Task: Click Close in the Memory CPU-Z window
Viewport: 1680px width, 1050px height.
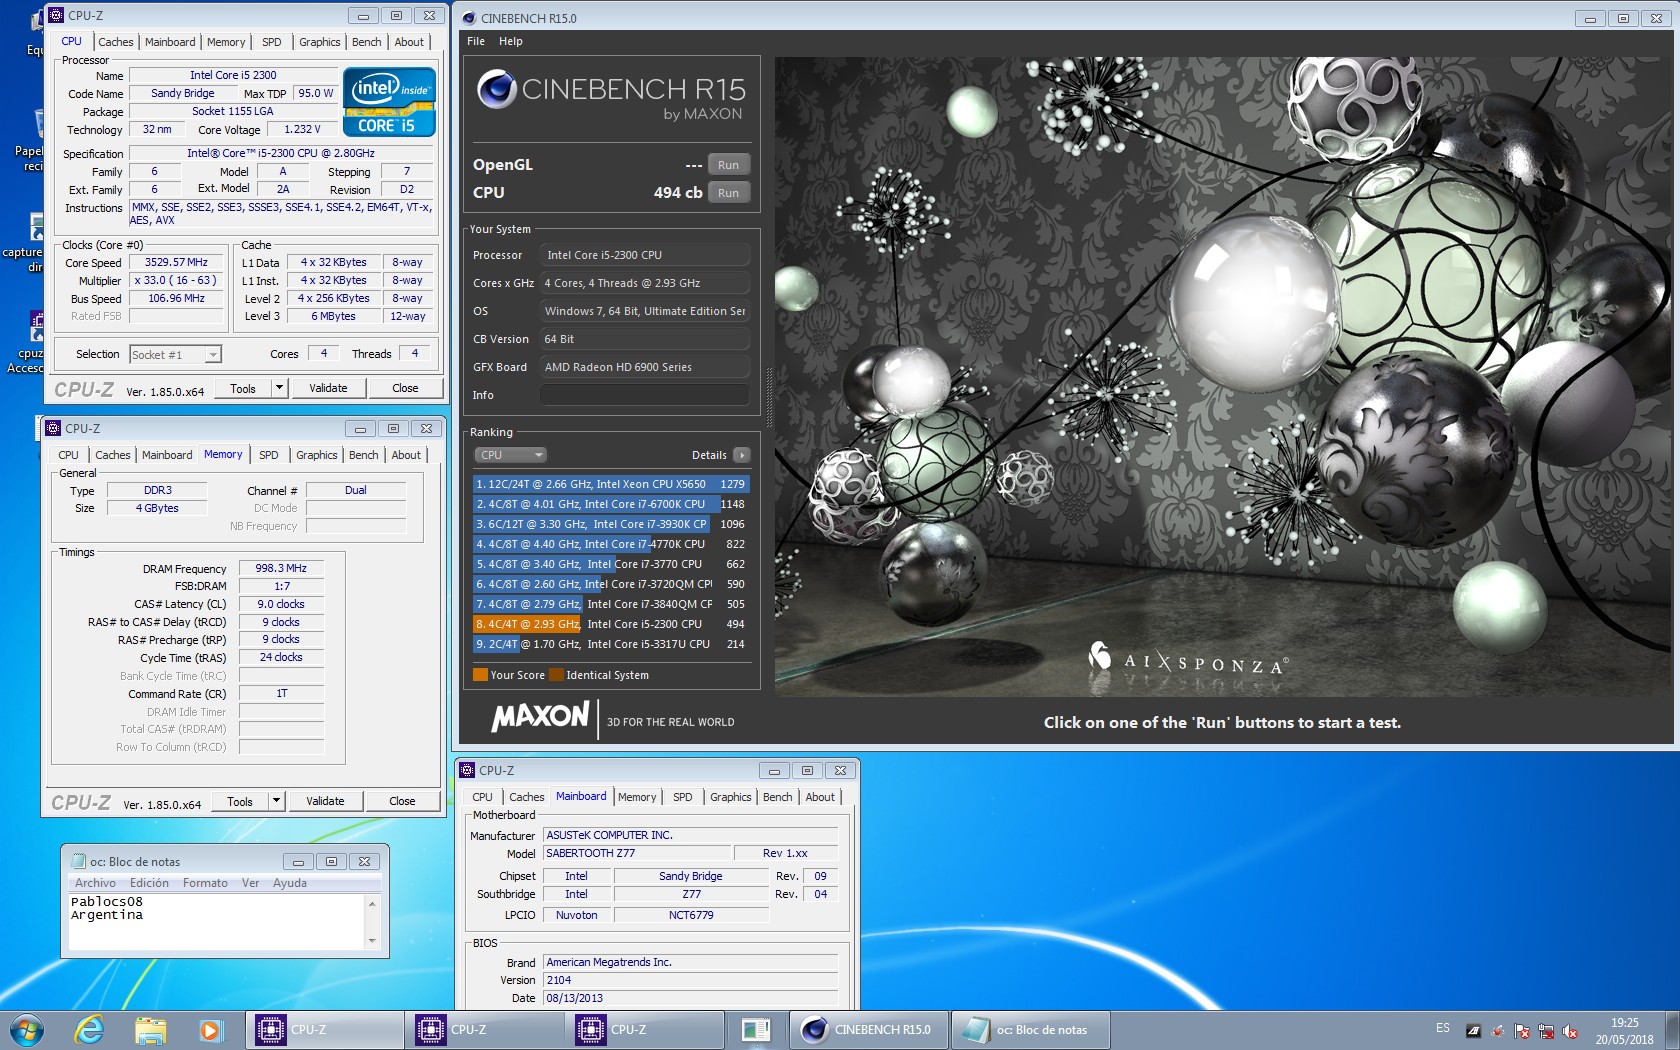Action: 402,801
